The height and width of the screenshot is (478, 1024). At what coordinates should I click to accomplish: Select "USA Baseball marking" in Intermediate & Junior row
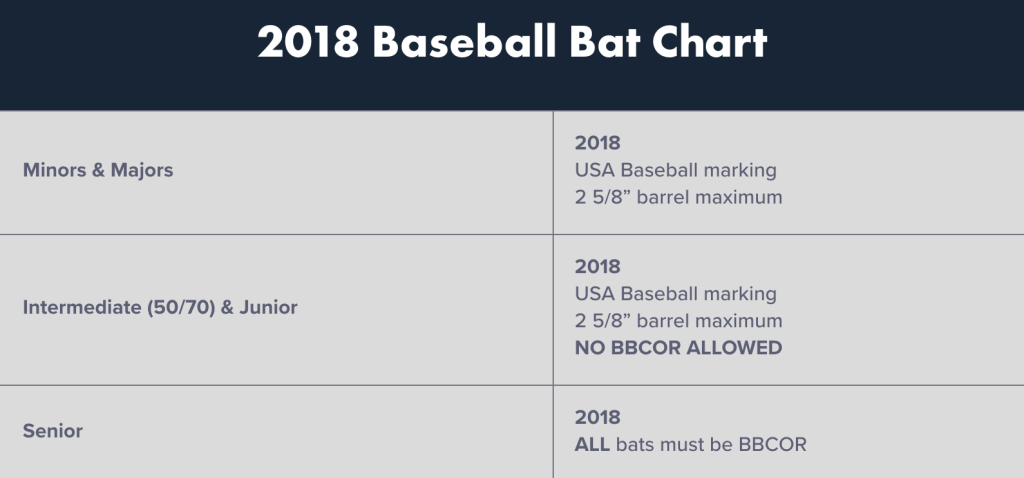tap(675, 294)
